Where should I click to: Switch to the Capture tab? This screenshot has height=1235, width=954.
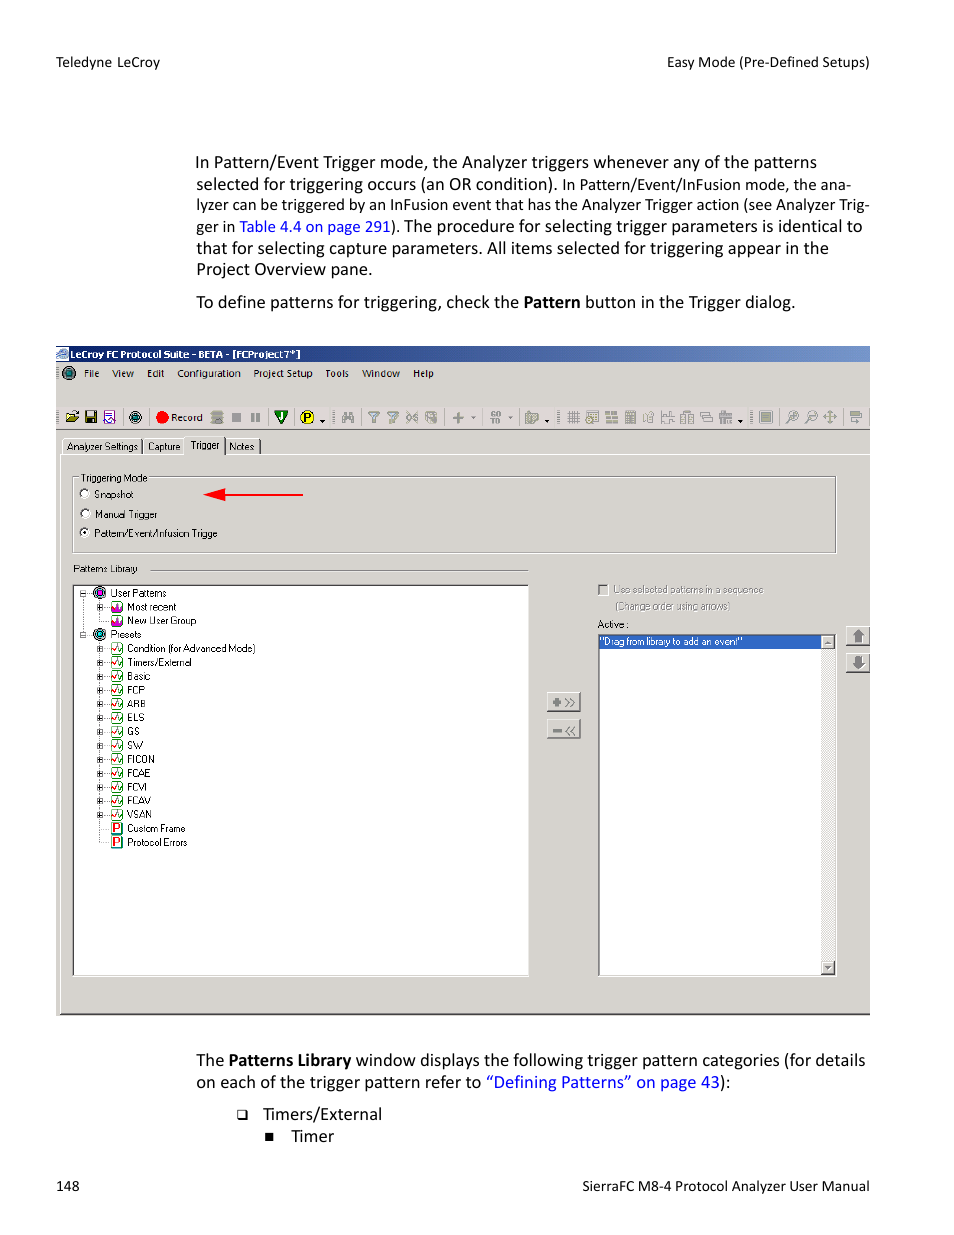pos(164,447)
